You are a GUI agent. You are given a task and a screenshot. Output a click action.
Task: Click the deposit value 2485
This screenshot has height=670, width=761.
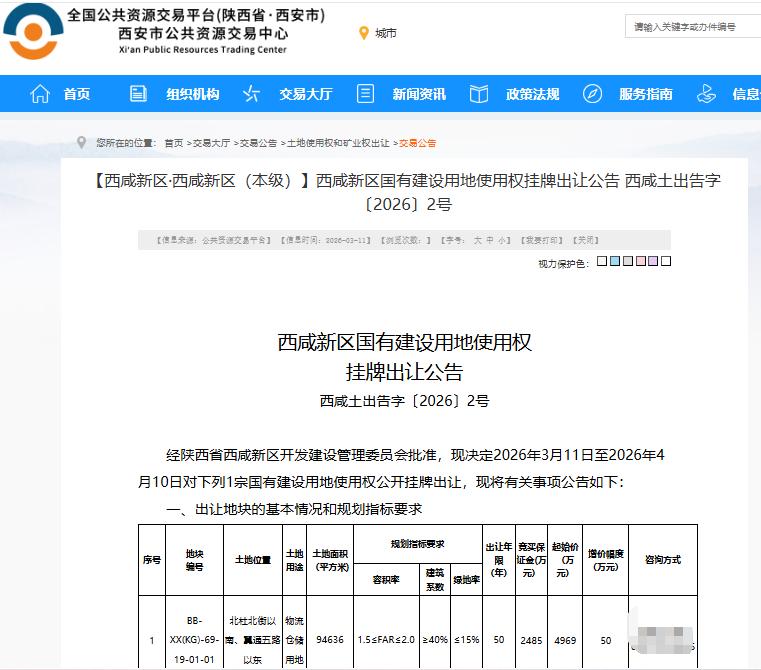tap(531, 640)
